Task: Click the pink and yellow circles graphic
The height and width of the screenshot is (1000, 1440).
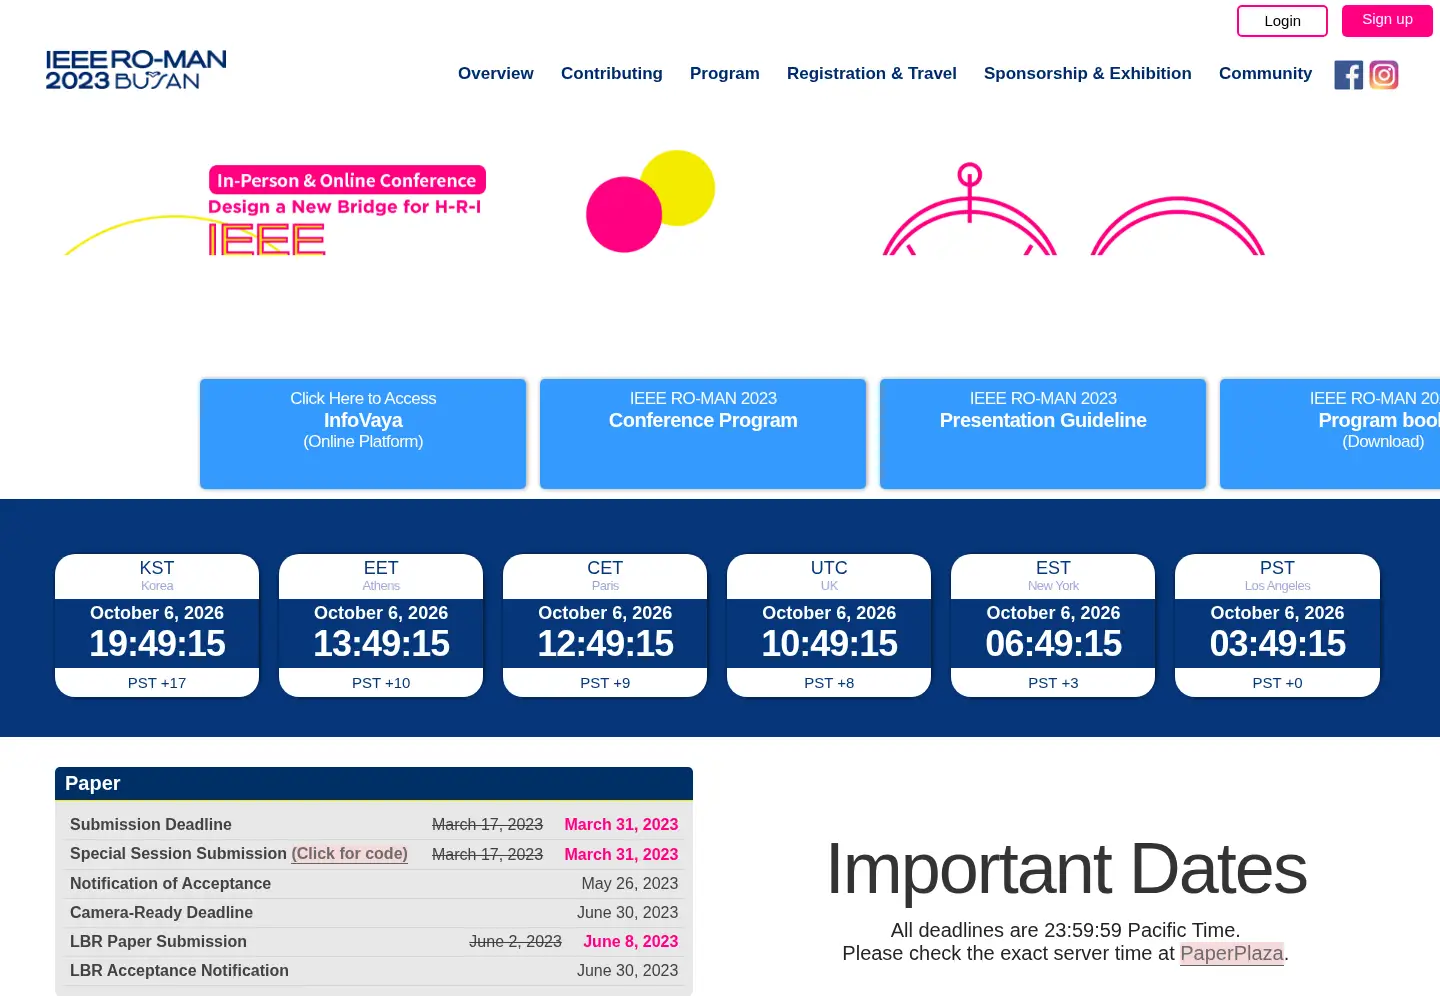Action: pyautogui.click(x=650, y=201)
